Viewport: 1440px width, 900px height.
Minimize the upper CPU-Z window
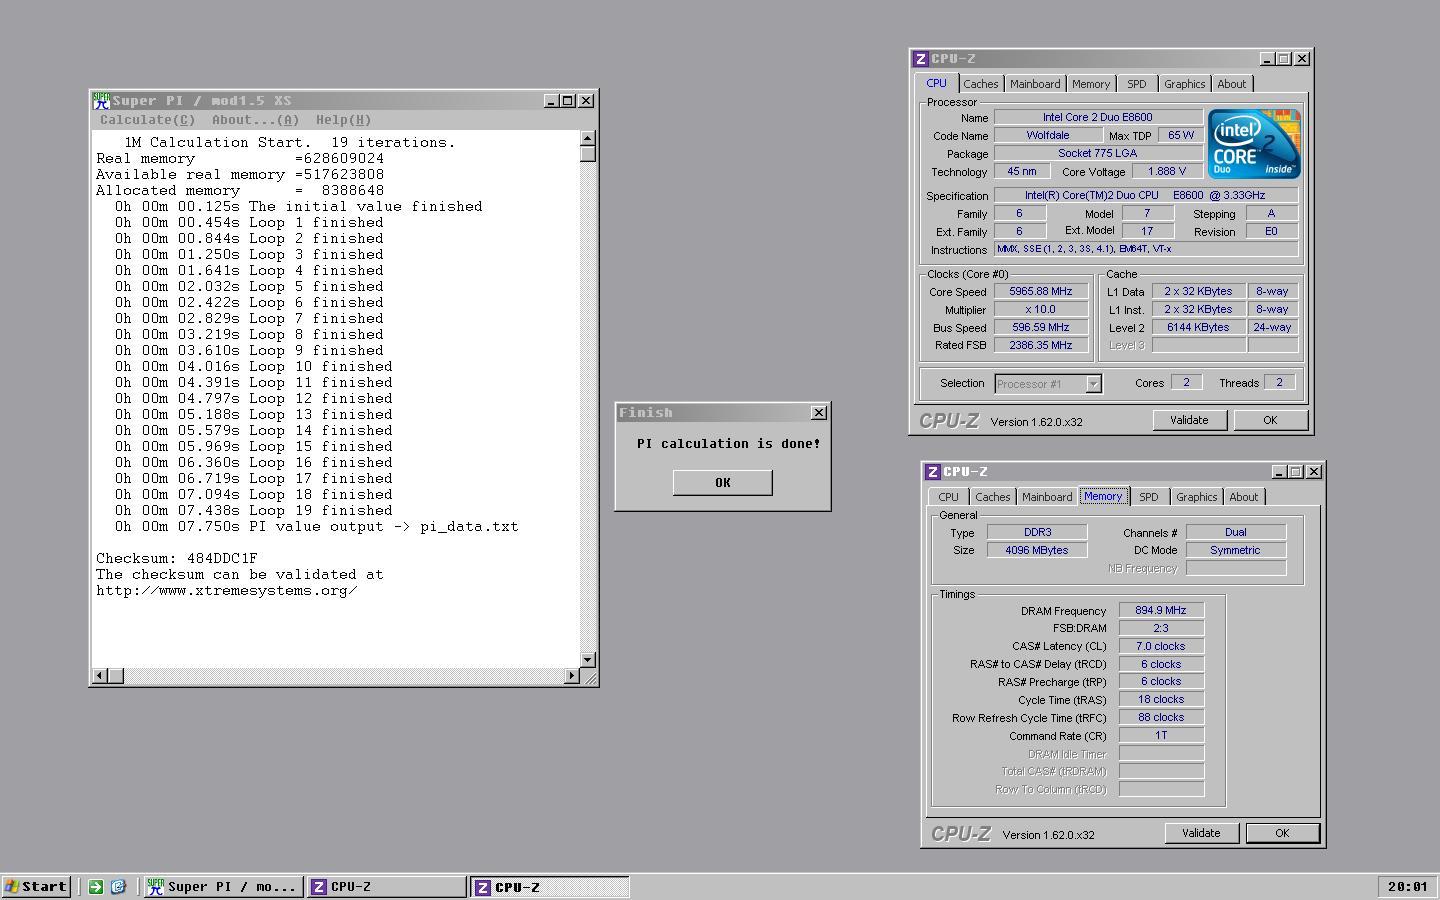tap(1267, 59)
